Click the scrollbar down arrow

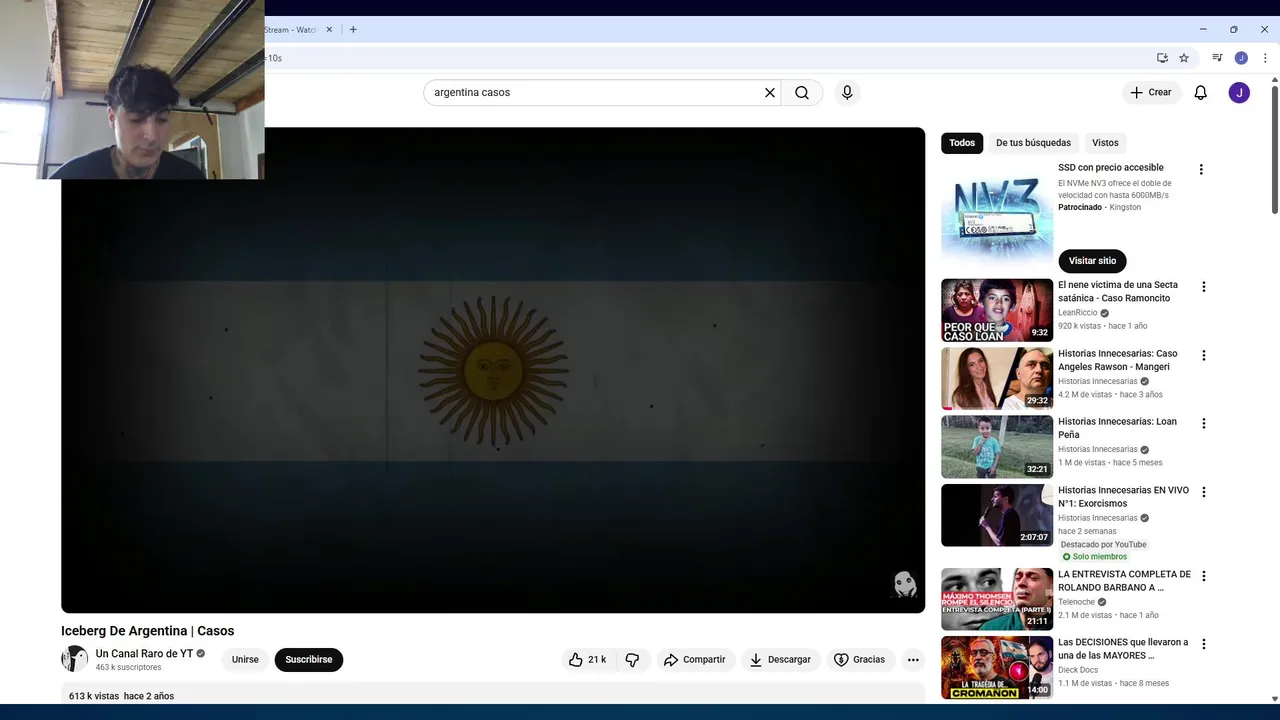[1275, 698]
